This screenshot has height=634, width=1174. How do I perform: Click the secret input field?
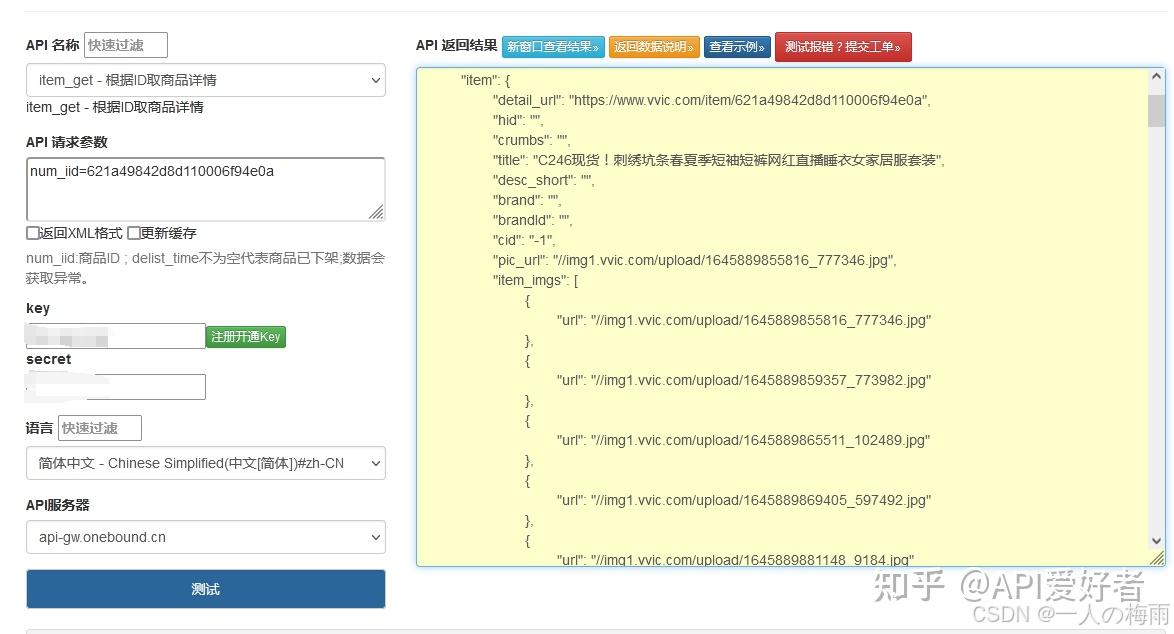115,387
